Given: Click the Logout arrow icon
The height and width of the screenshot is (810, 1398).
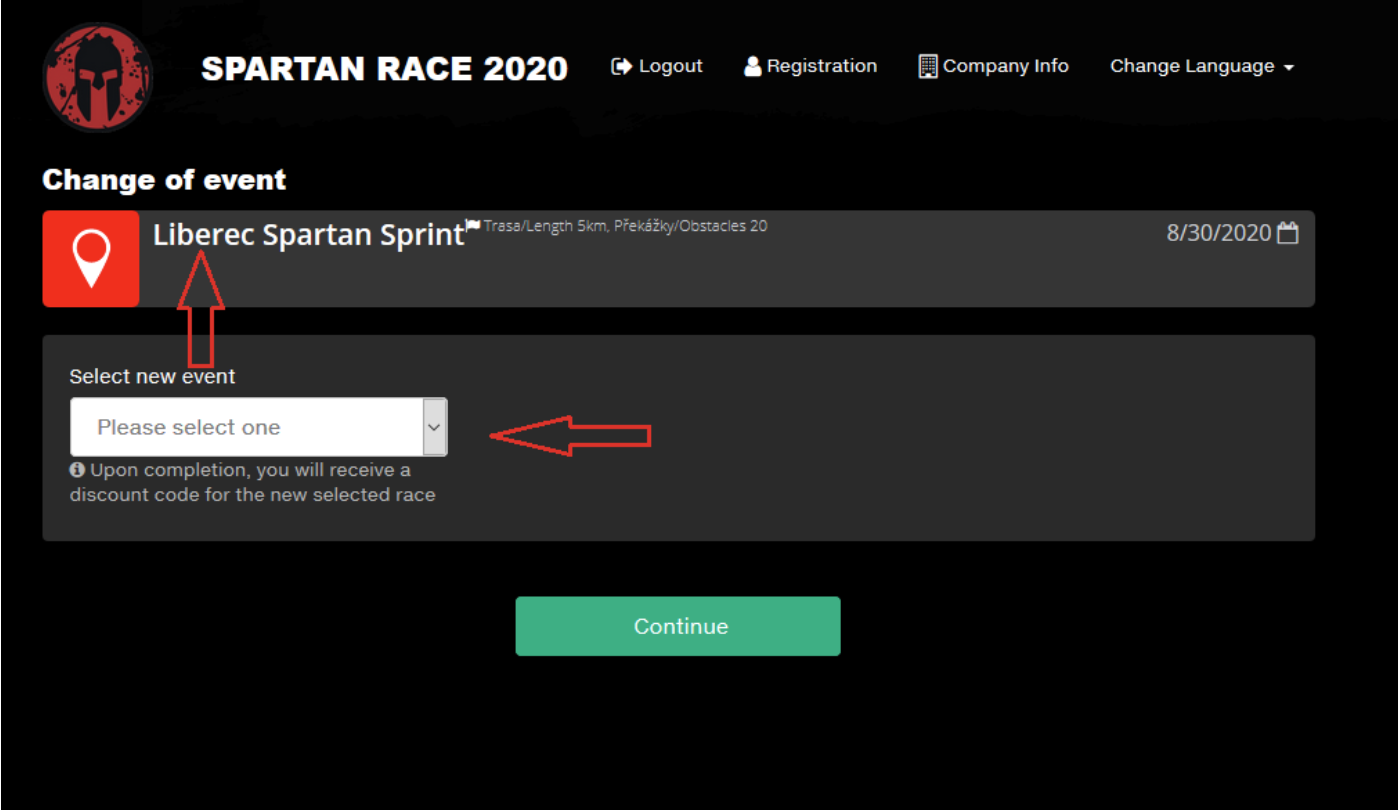Looking at the screenshot, I should coord(621,66).
